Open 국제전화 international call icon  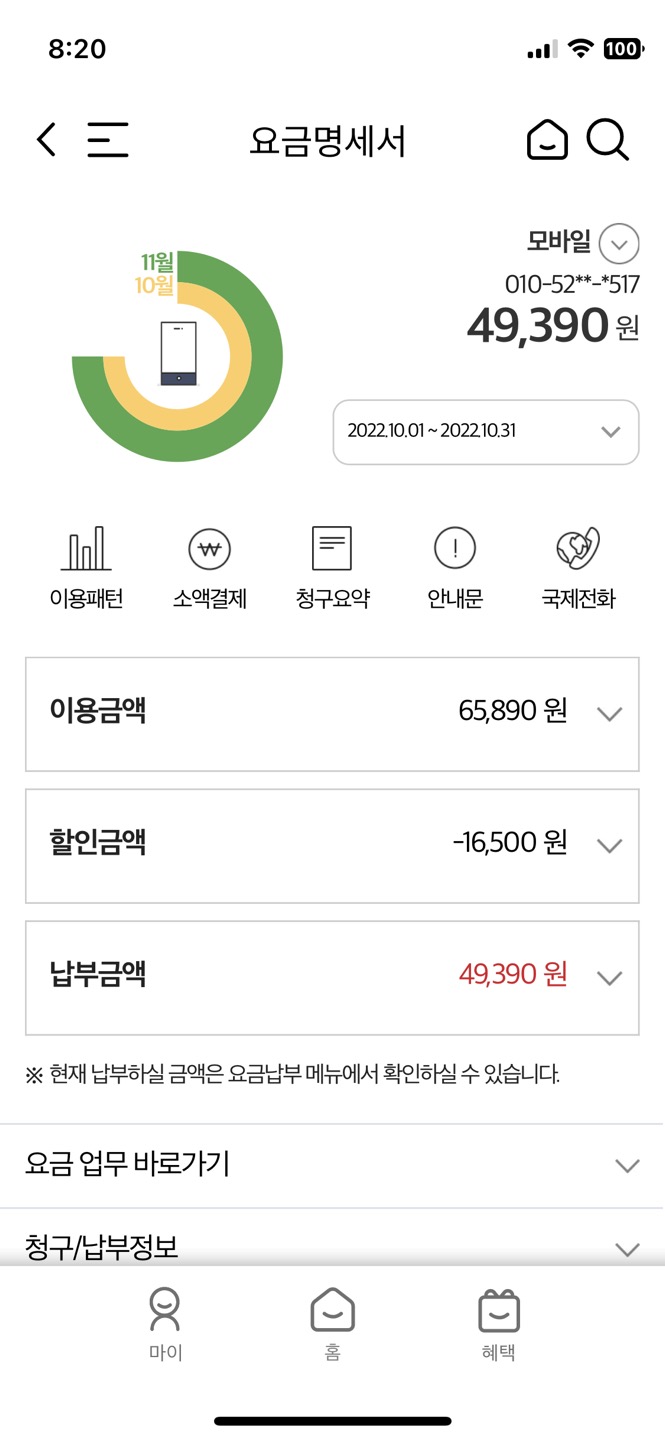tap(578, 567)
